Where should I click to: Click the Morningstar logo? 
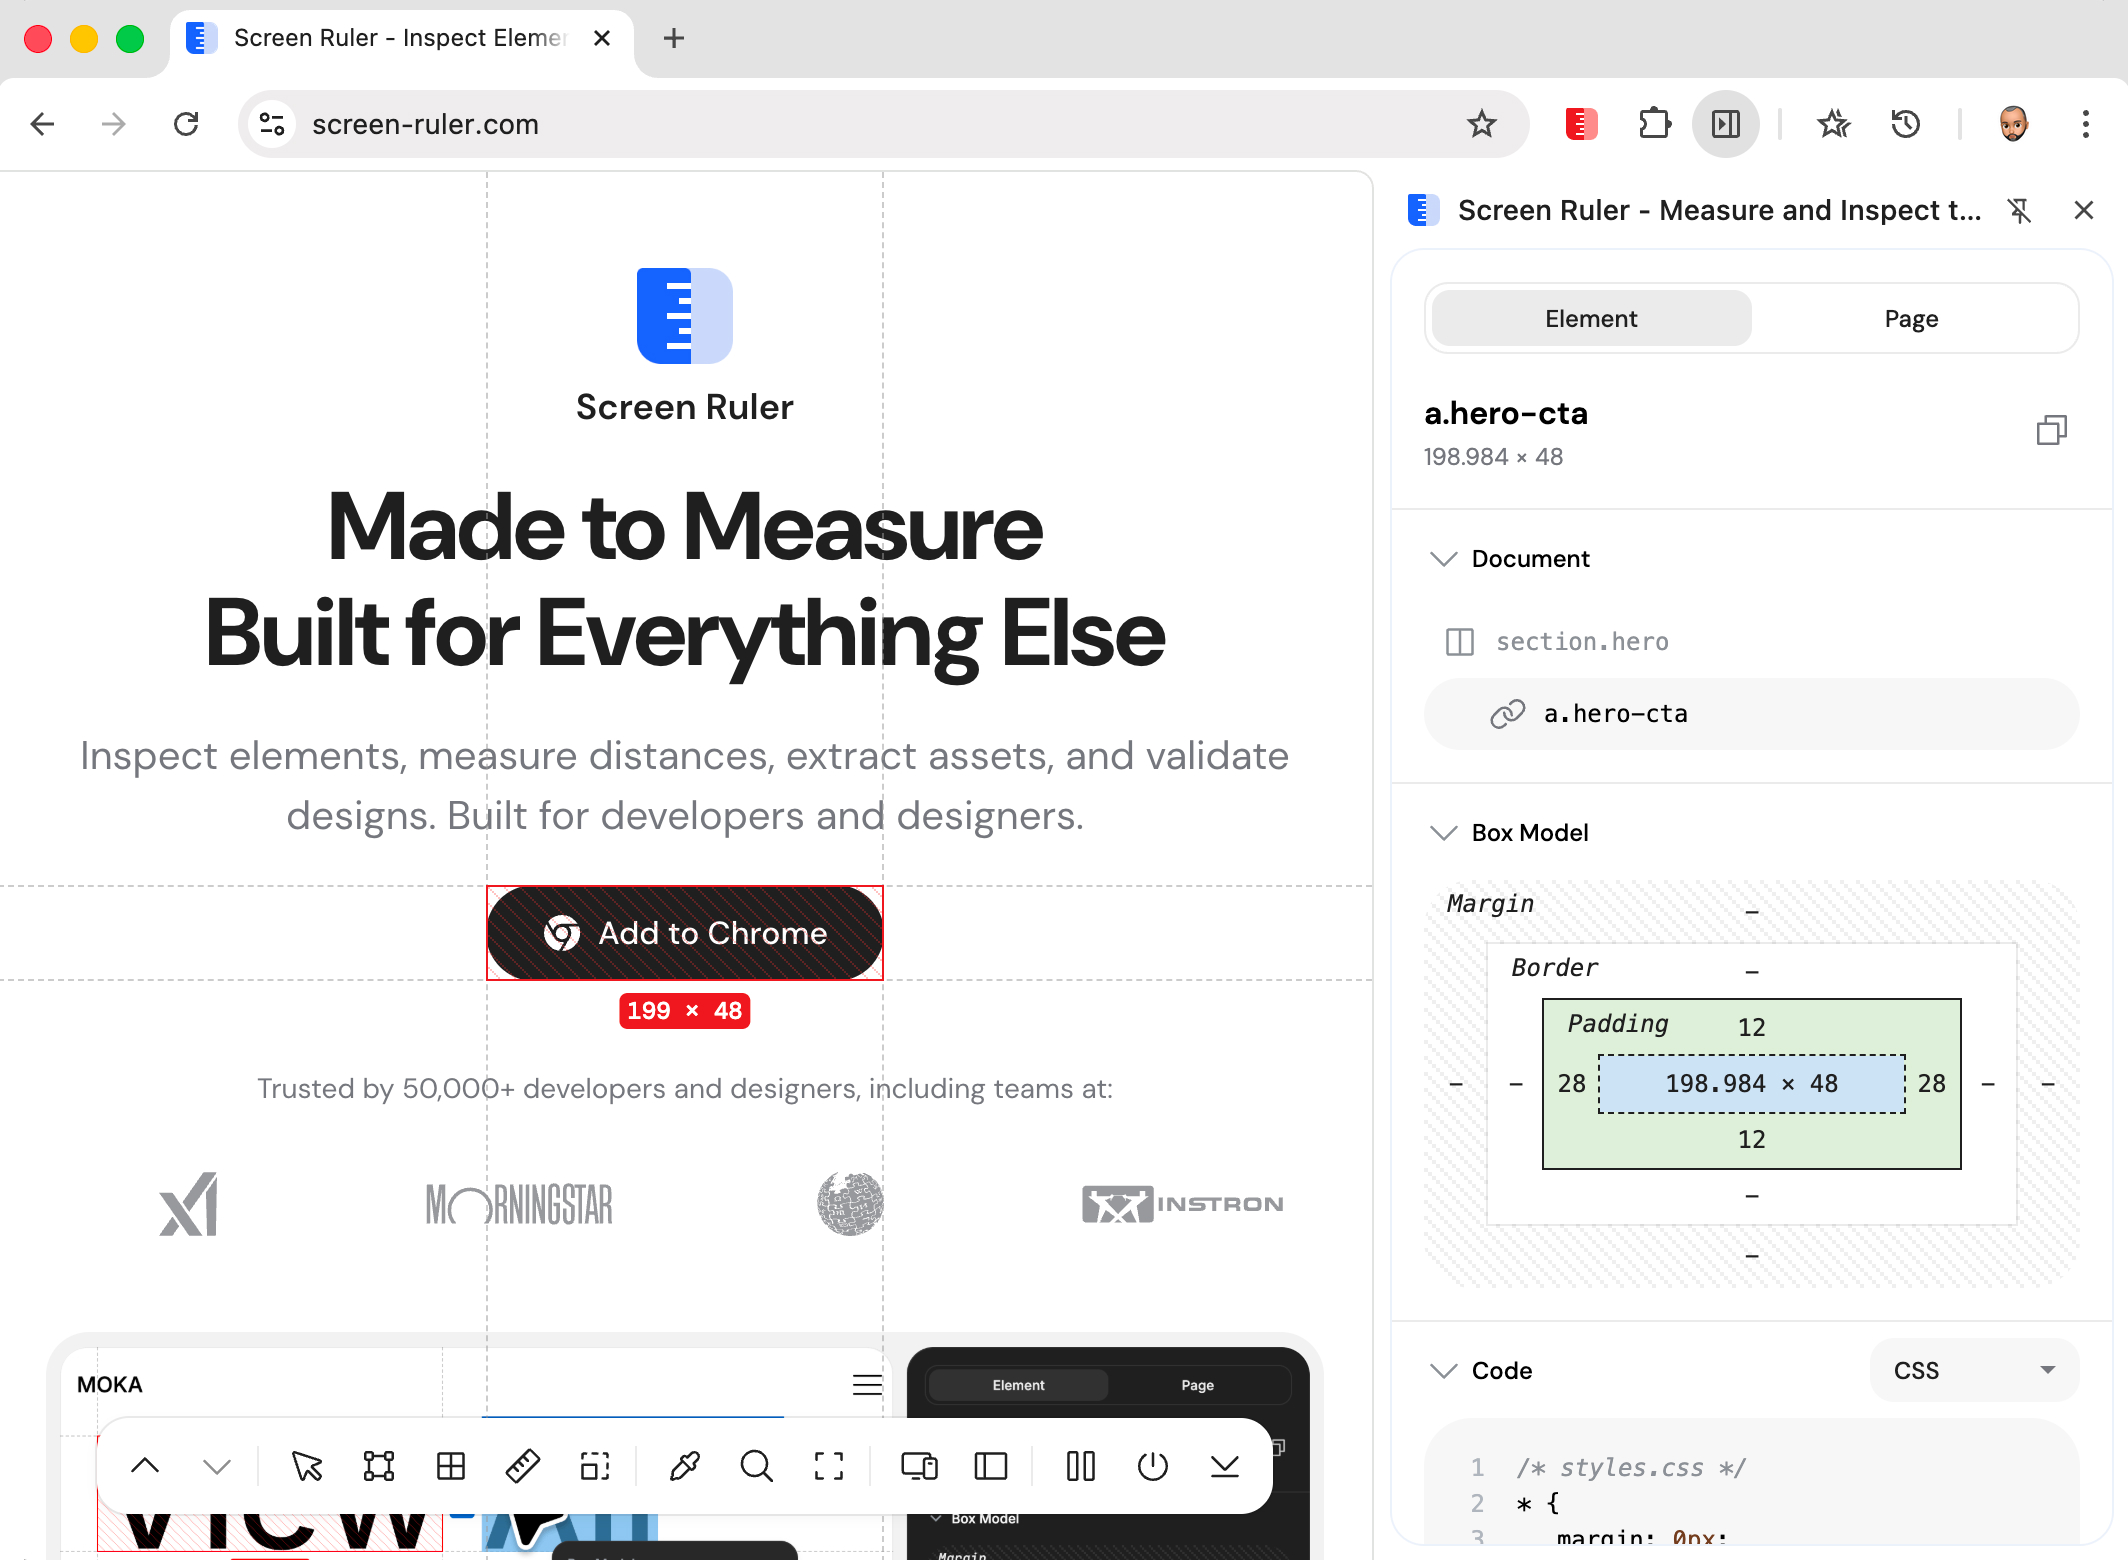tap(519, 1204)
